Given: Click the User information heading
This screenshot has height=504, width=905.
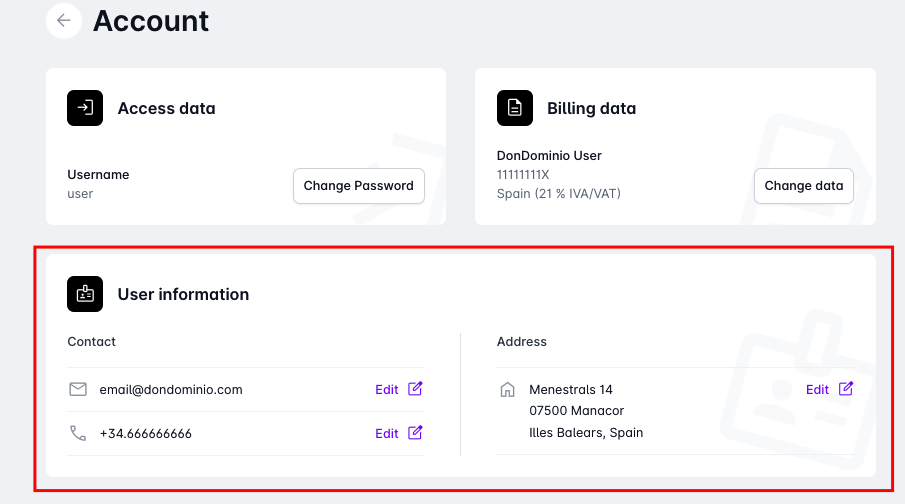Looking at the screenshot, I should pos(183,294).
